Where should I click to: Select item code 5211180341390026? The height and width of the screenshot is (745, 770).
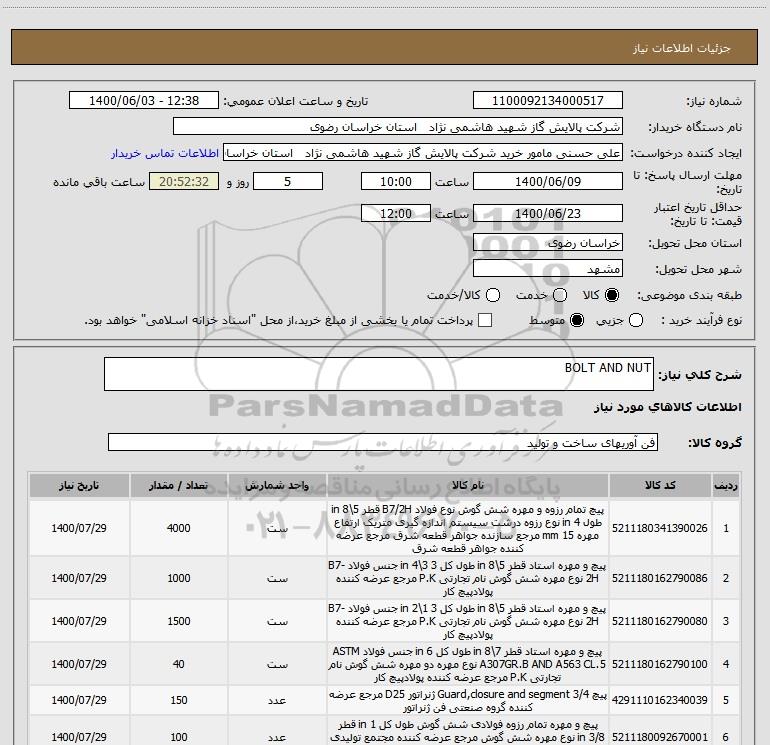click(x=660, y=528)
